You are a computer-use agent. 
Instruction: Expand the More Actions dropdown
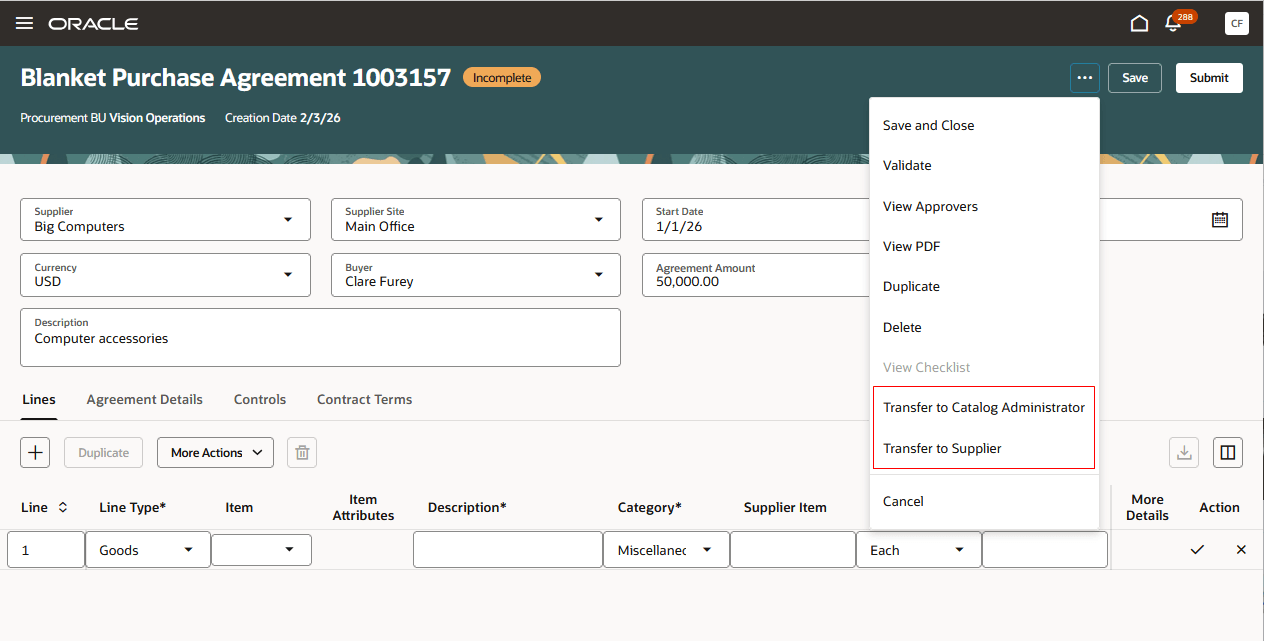[215, 452]
